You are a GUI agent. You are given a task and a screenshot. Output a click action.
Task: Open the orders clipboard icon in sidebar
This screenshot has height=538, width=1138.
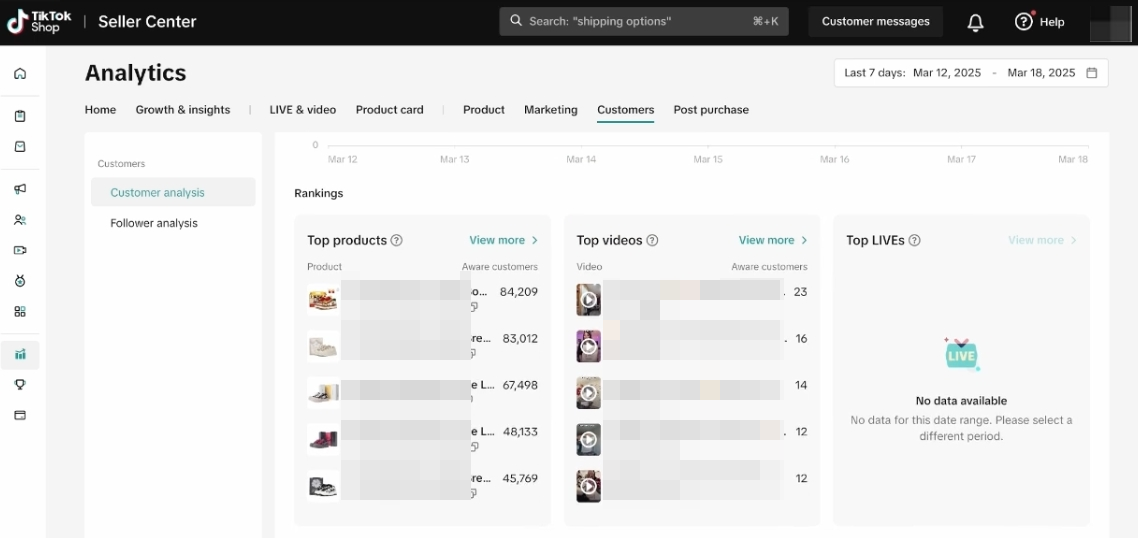point(20,116)
